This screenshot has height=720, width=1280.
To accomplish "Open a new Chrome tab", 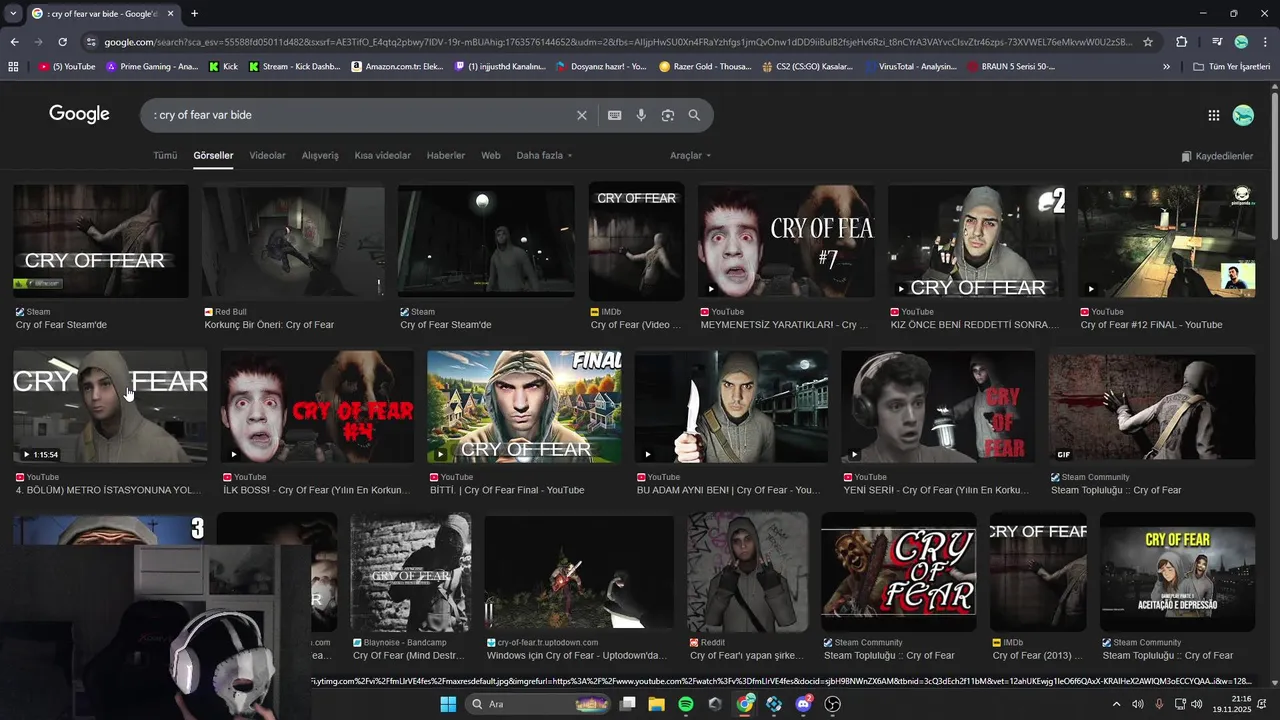I will pos(194,13).
